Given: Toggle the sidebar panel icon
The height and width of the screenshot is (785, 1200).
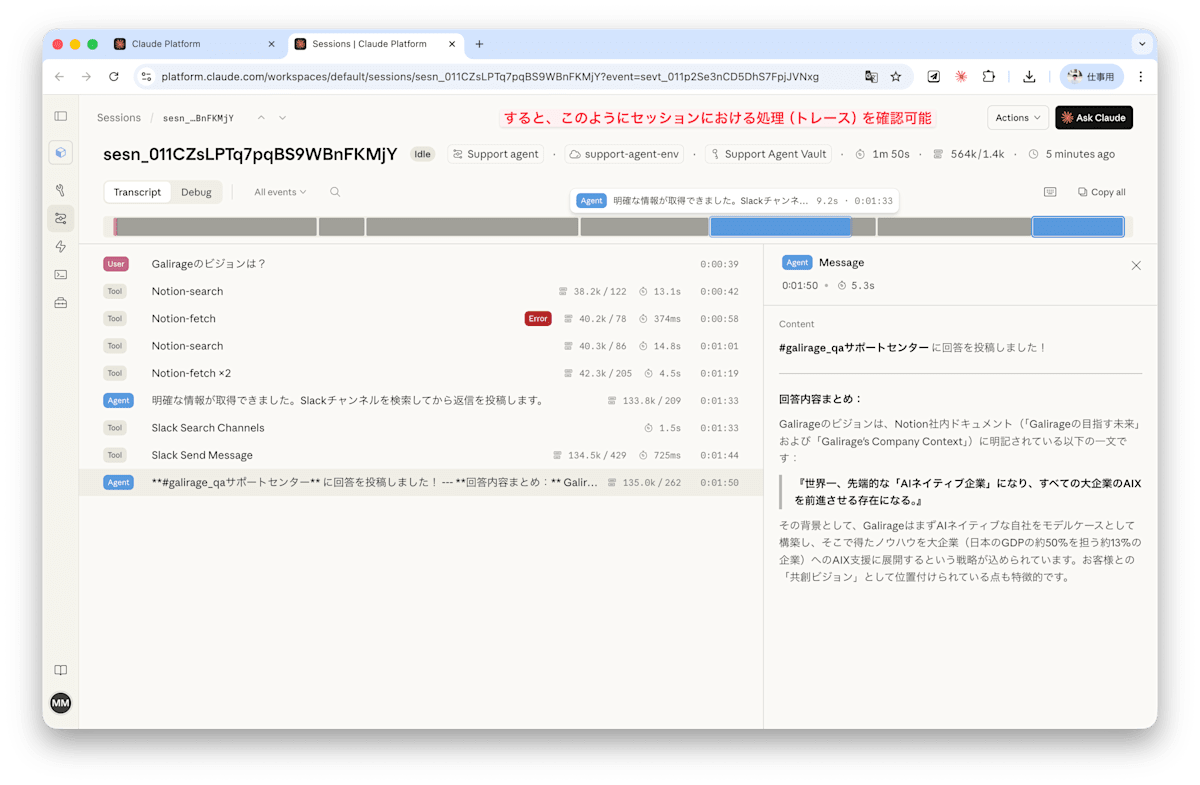Looking at the screenshot, I should (x=60, y=117).
